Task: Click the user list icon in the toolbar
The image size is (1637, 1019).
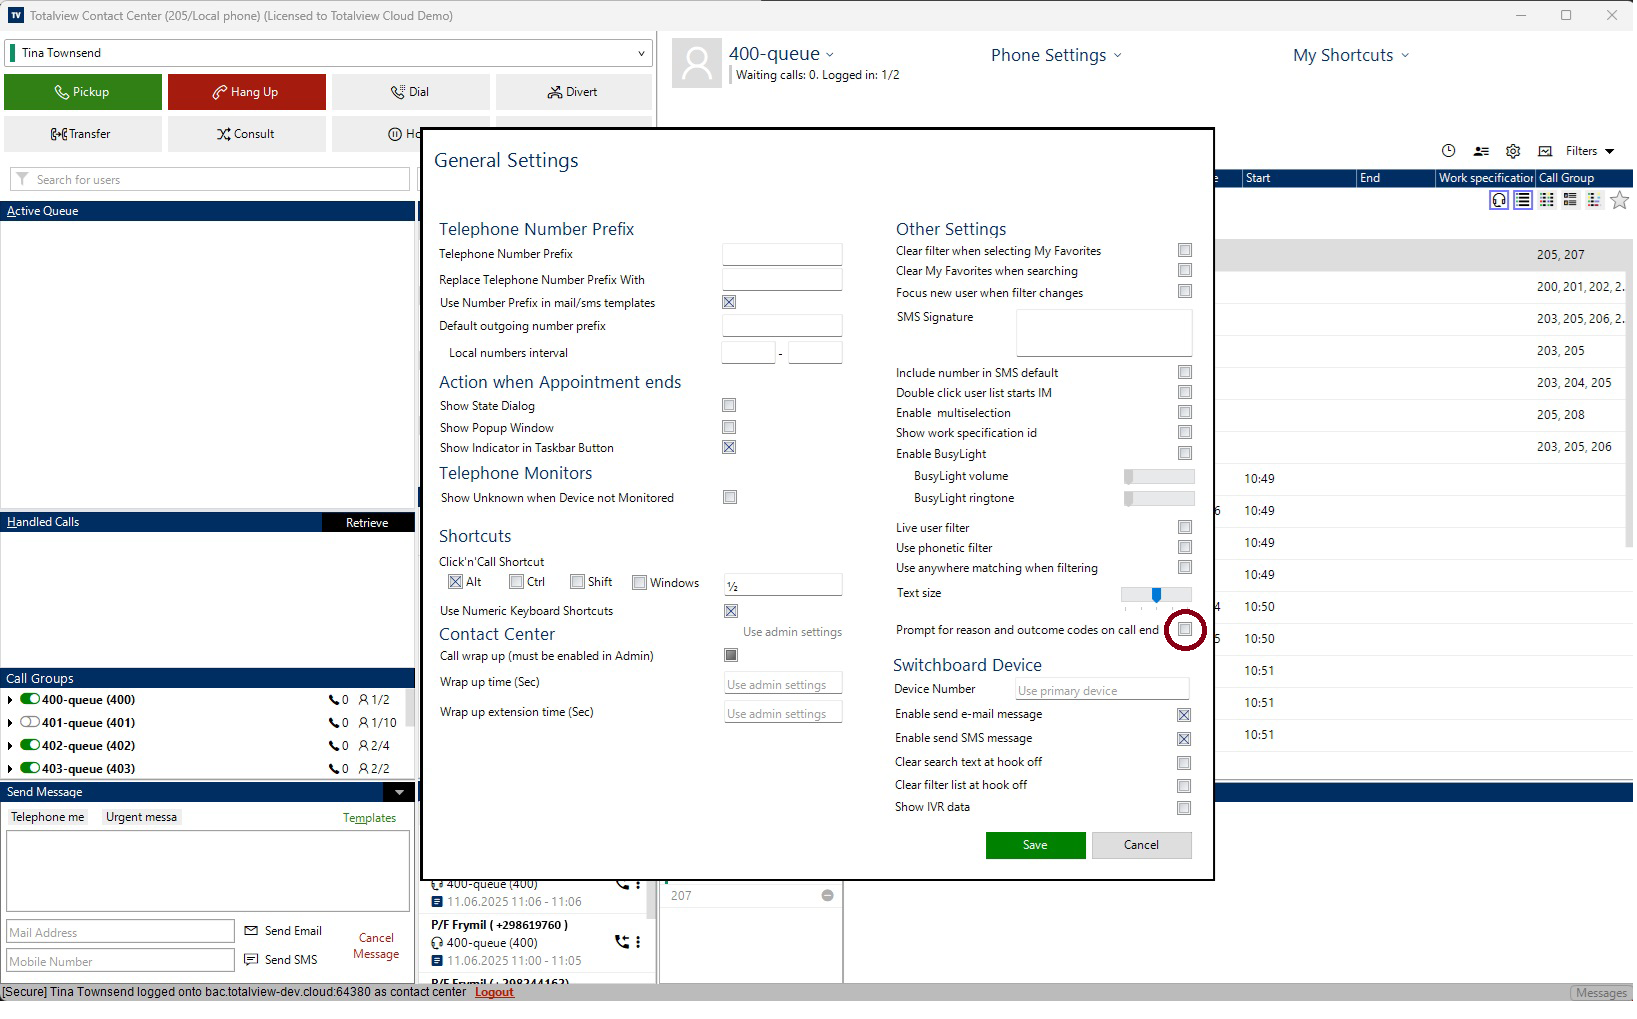Action: (x=1481, y=151)
